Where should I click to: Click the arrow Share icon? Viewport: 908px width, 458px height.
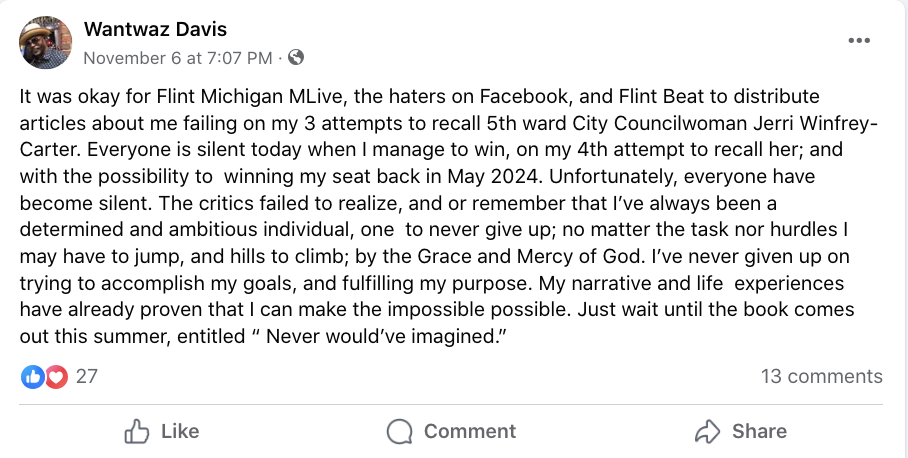708,431
